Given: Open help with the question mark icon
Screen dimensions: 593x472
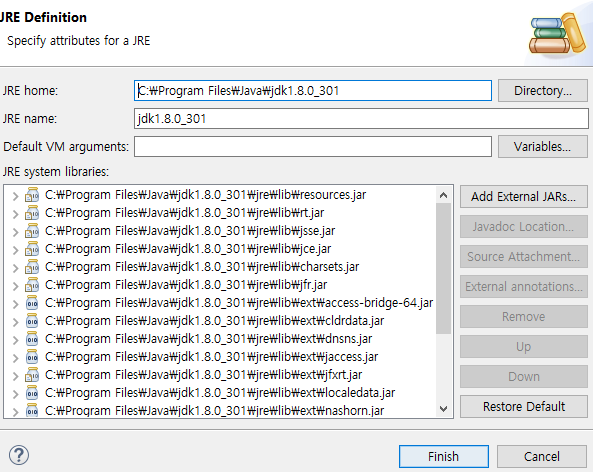Looking at the screenshot, I should pos(19,455).
